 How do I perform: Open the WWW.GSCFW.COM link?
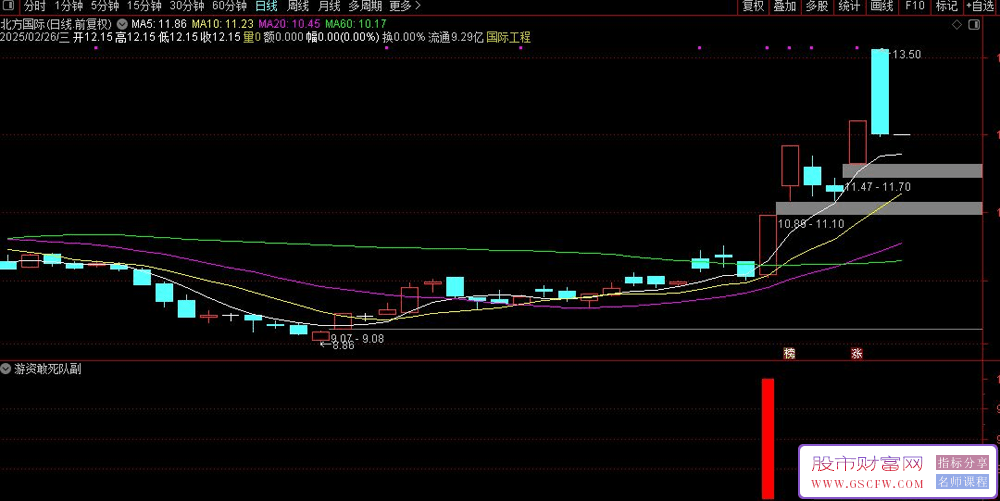pyautogui.click(x=867, y=484)
